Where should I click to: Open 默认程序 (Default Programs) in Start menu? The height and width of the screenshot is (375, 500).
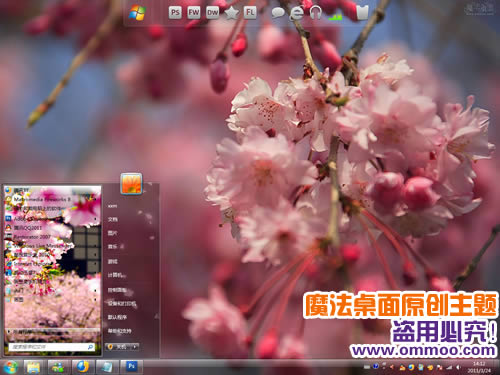coord(117,317)
